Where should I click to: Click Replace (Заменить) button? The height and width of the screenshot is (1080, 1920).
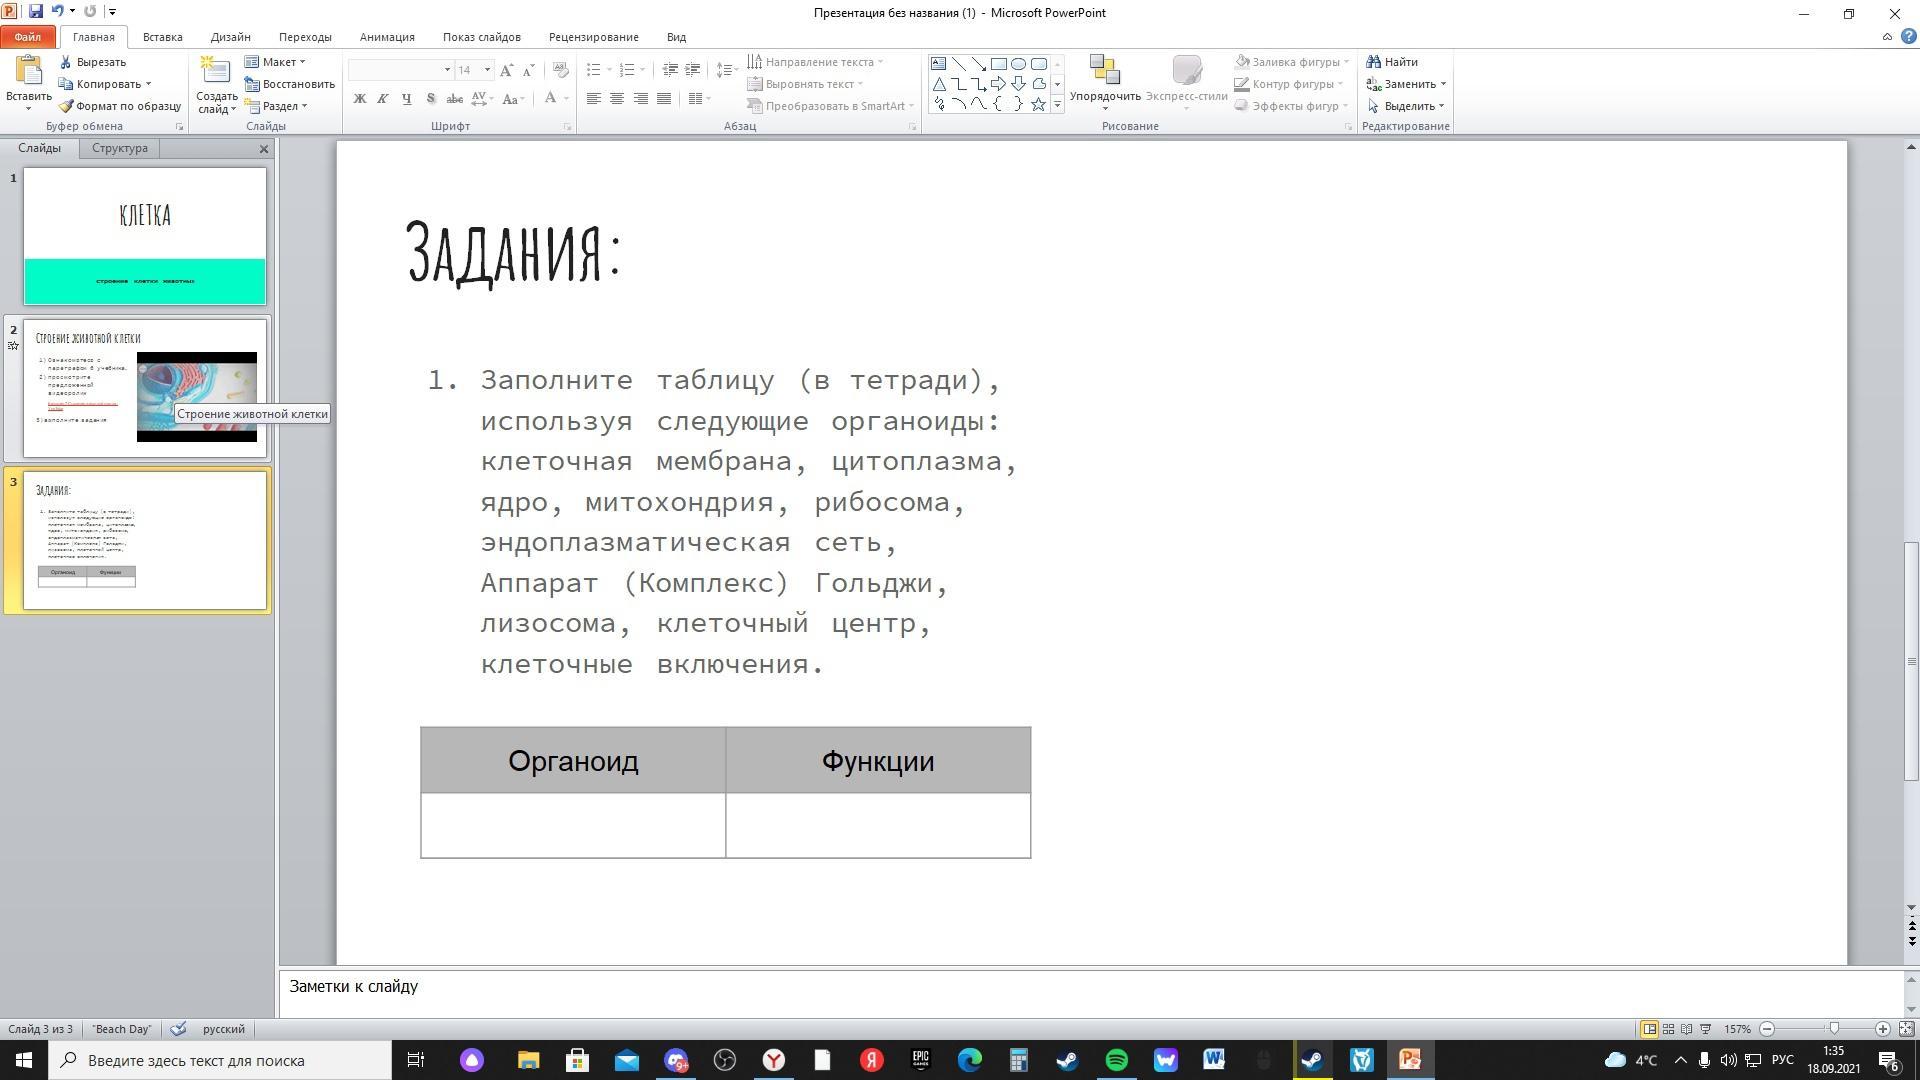pos(1406,84)
